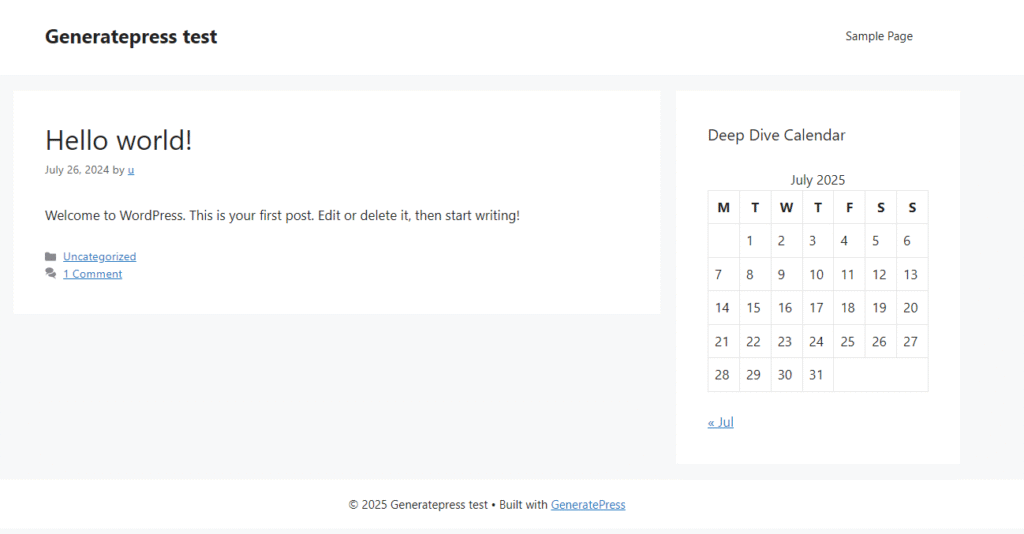Go to previous month « Jul

click(720, 422)
